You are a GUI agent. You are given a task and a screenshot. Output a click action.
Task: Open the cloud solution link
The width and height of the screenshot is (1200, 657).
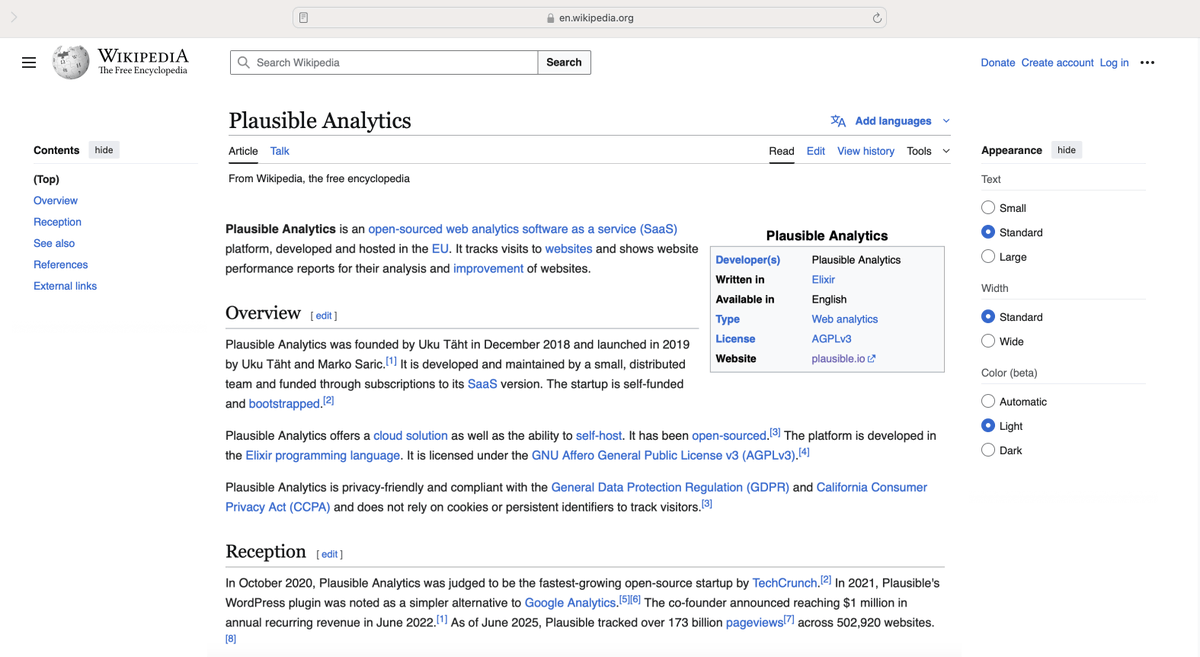tap(410, 436)
